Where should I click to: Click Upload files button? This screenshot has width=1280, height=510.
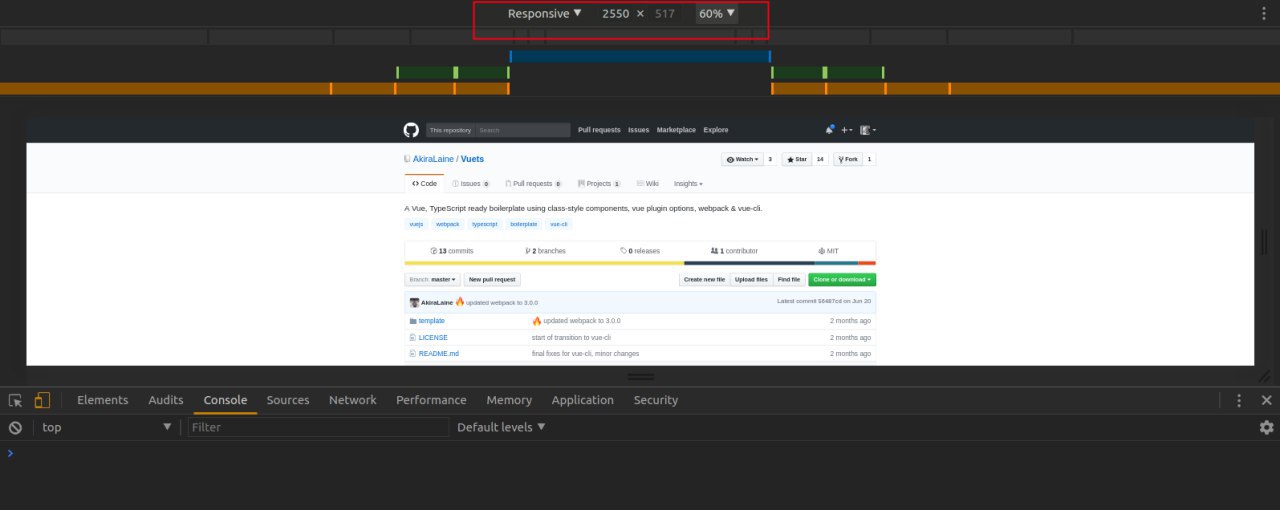coord(751,280)
